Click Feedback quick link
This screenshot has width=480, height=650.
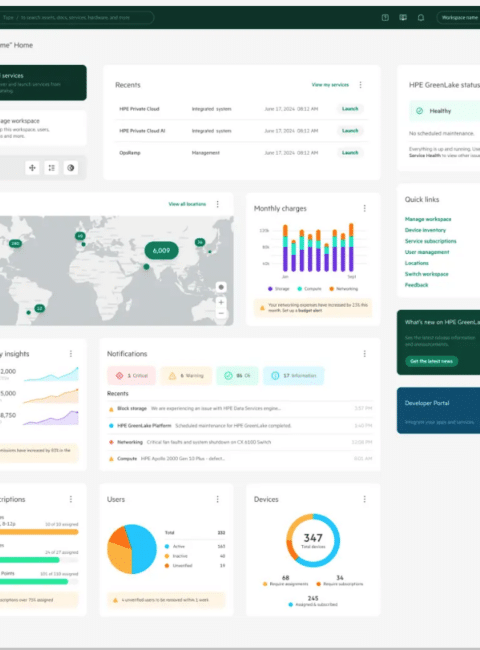click(x=416, y=285)
